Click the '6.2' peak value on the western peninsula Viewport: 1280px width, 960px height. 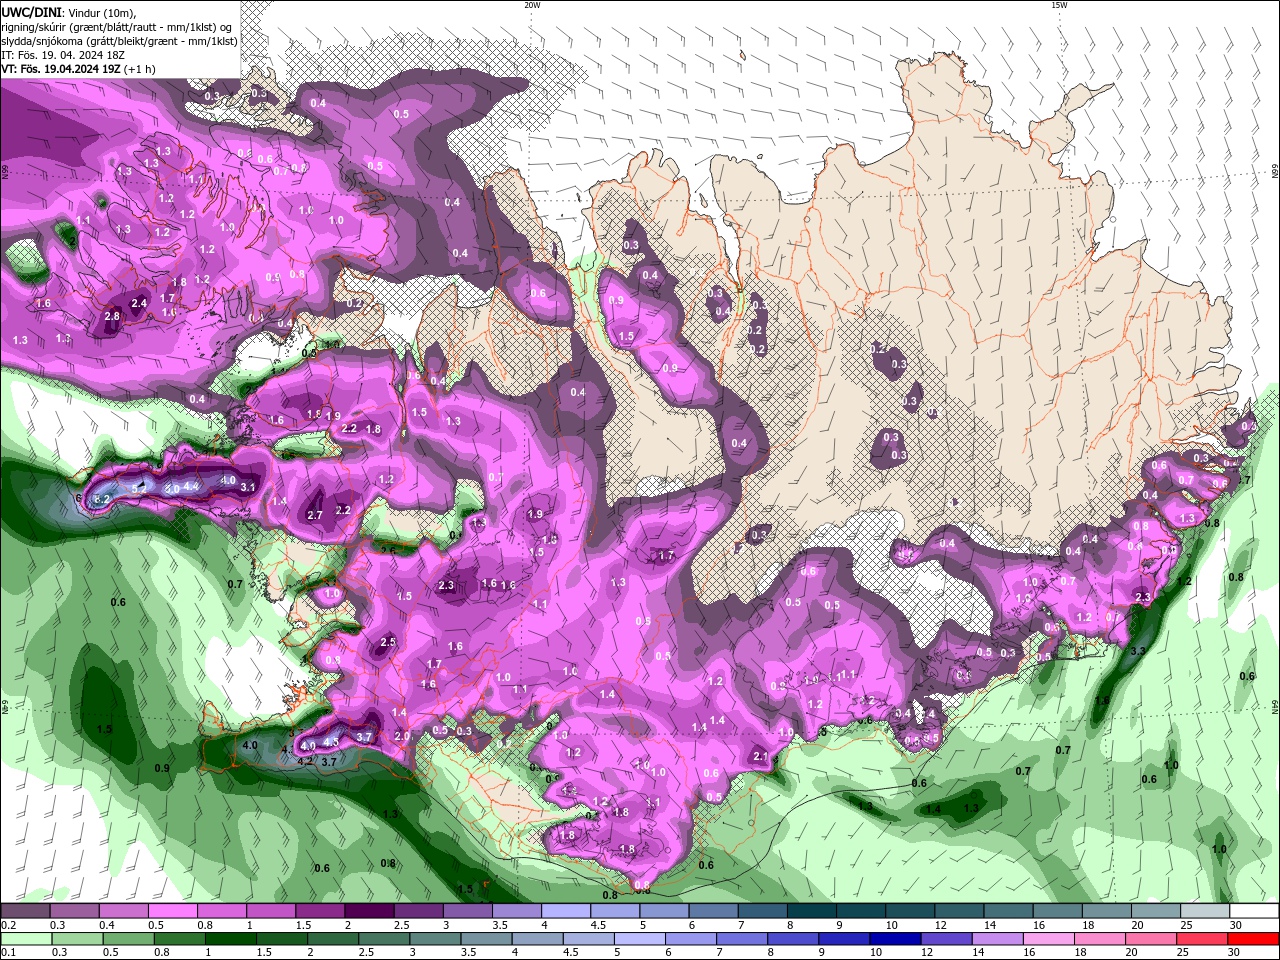tap(101, 497)
